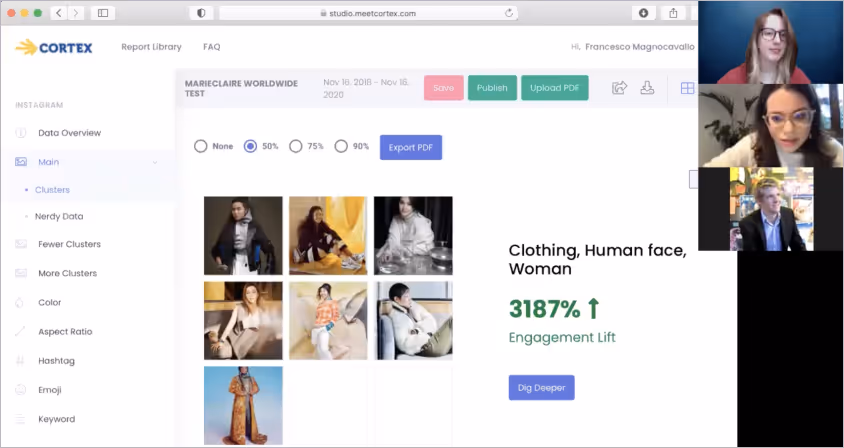Open Data Overview in sidebar
The height and width of the screenshot is (448, 844).
point(69,133)
